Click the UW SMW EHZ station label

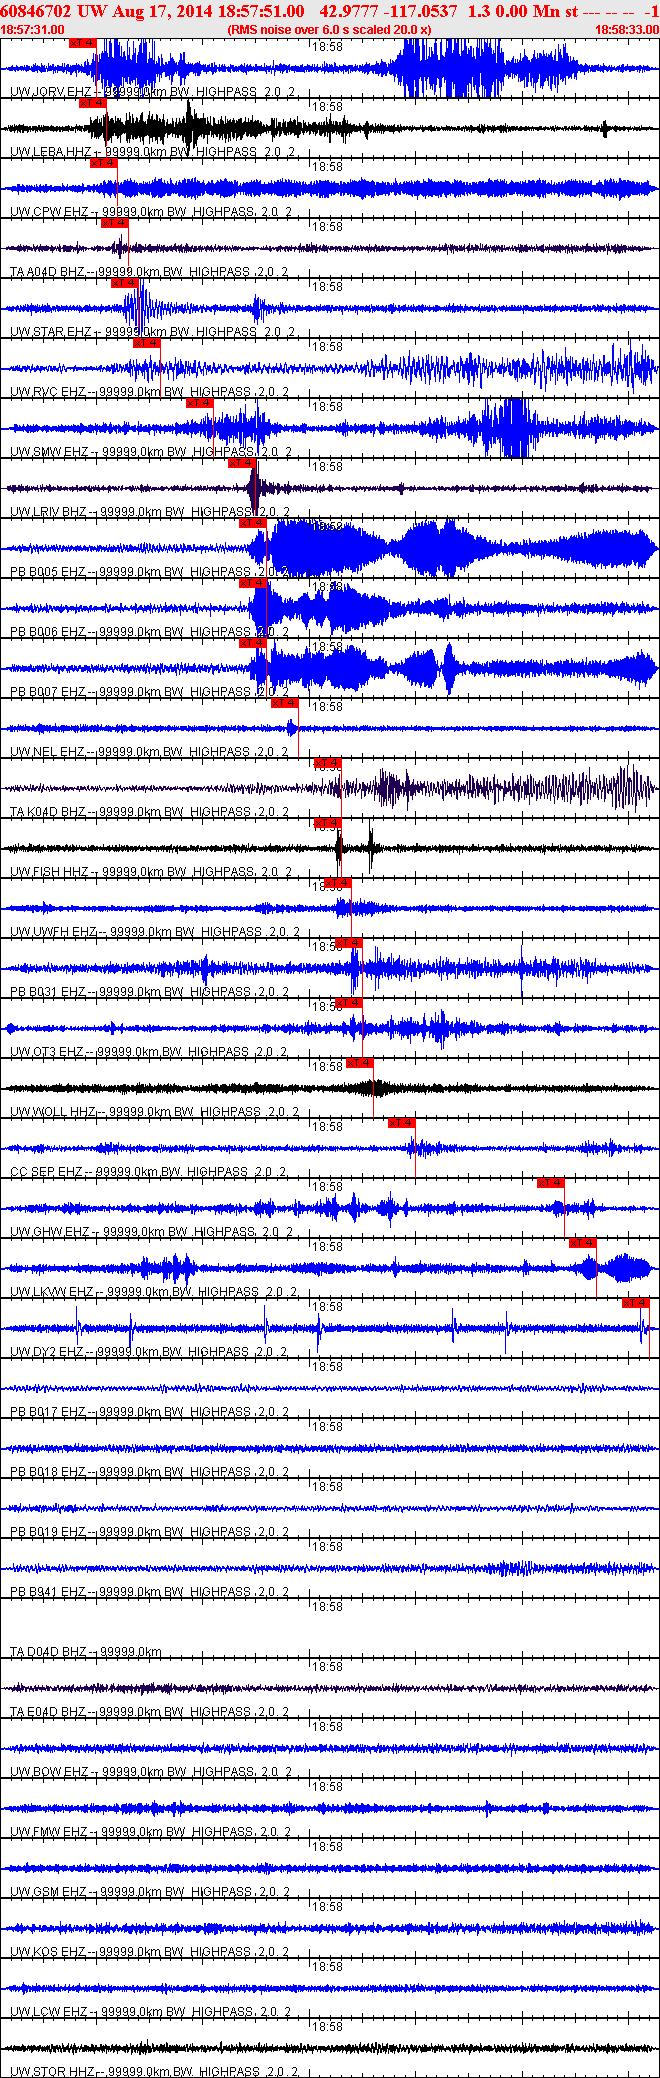49,452
